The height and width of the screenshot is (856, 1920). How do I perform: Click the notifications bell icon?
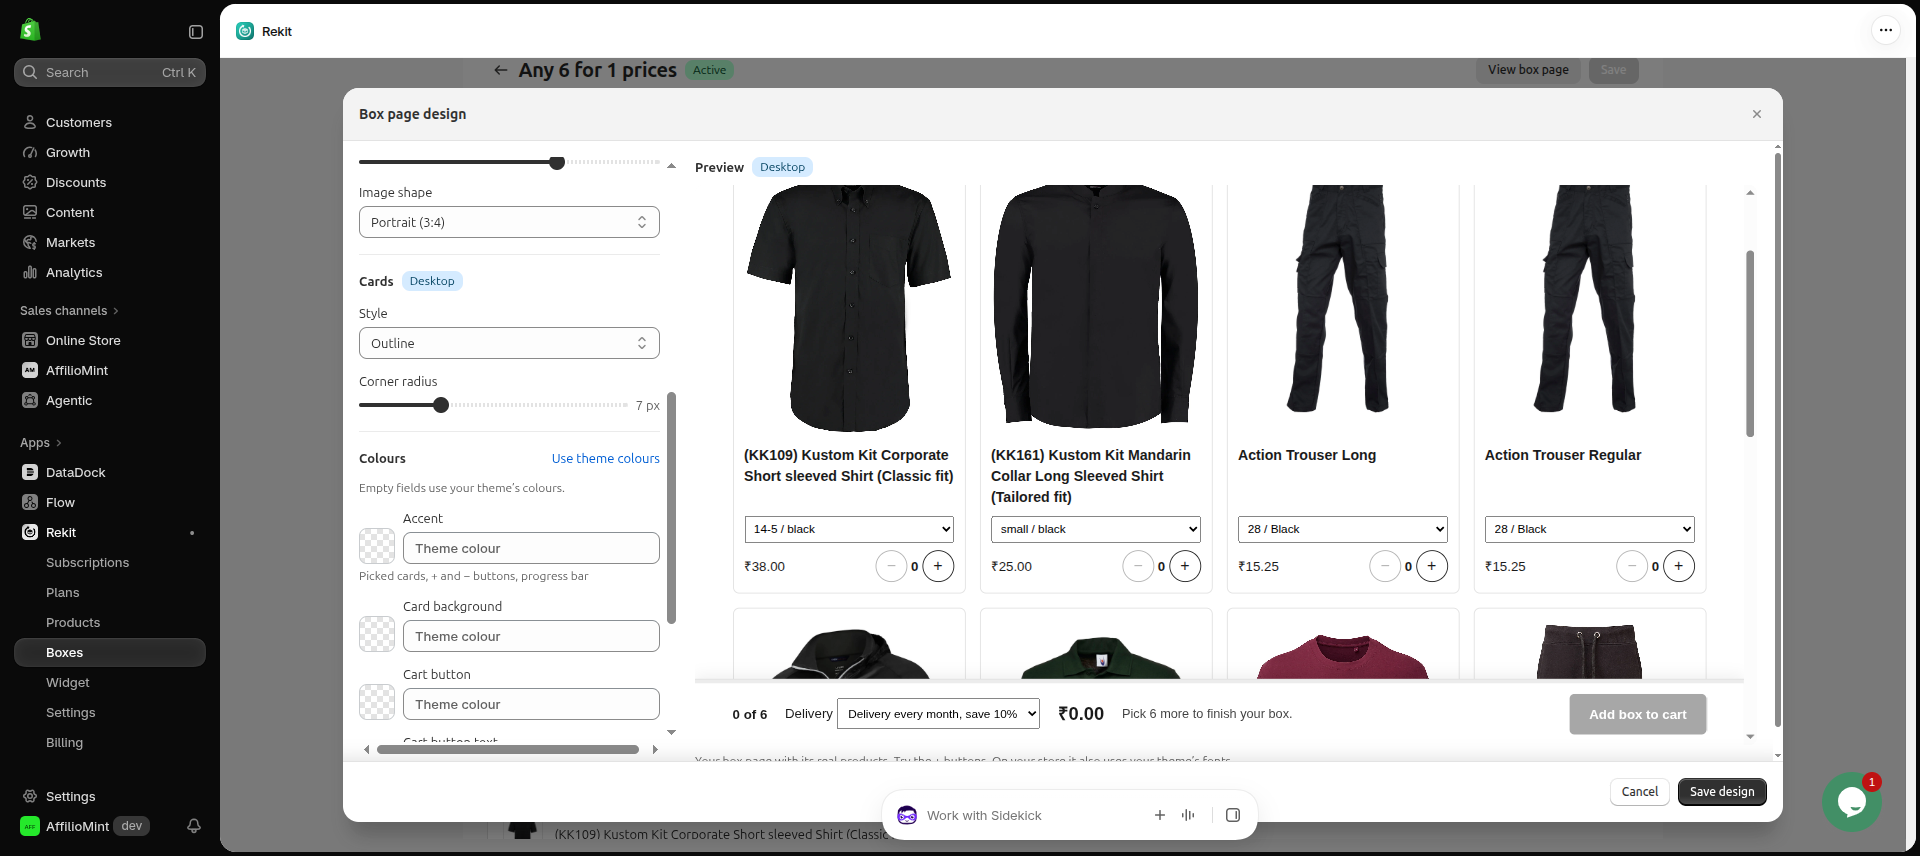[x=194, y=826]
